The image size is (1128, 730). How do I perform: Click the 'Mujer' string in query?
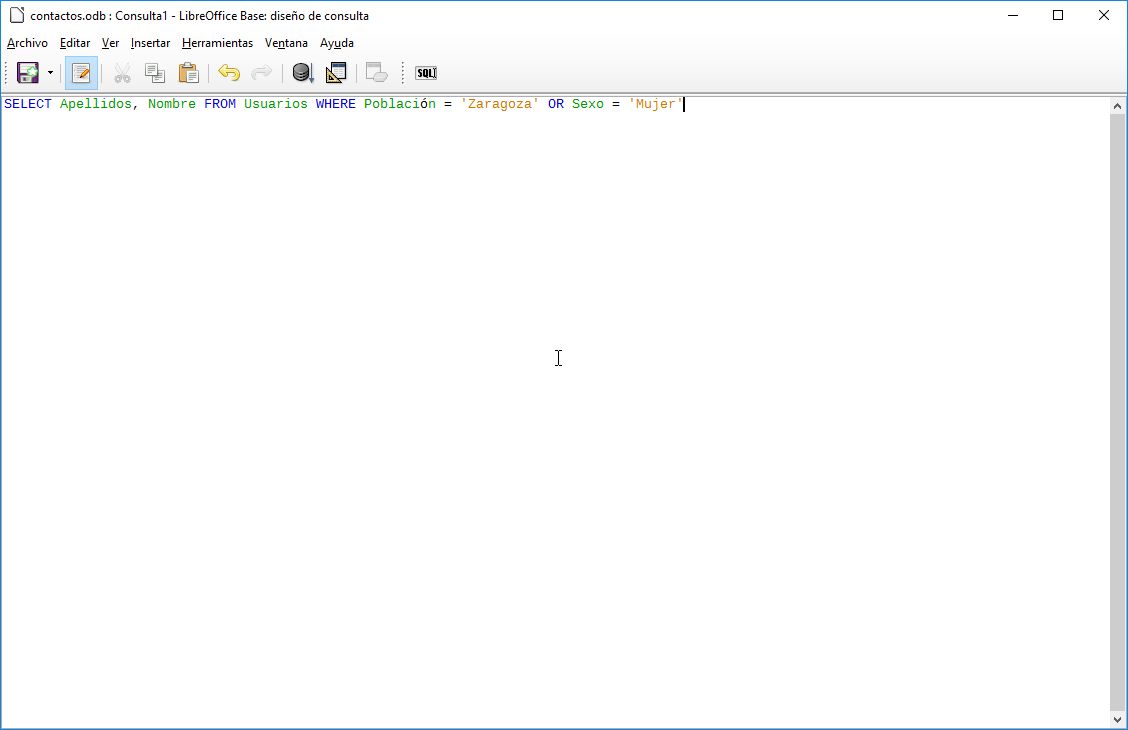pos(655,104)
